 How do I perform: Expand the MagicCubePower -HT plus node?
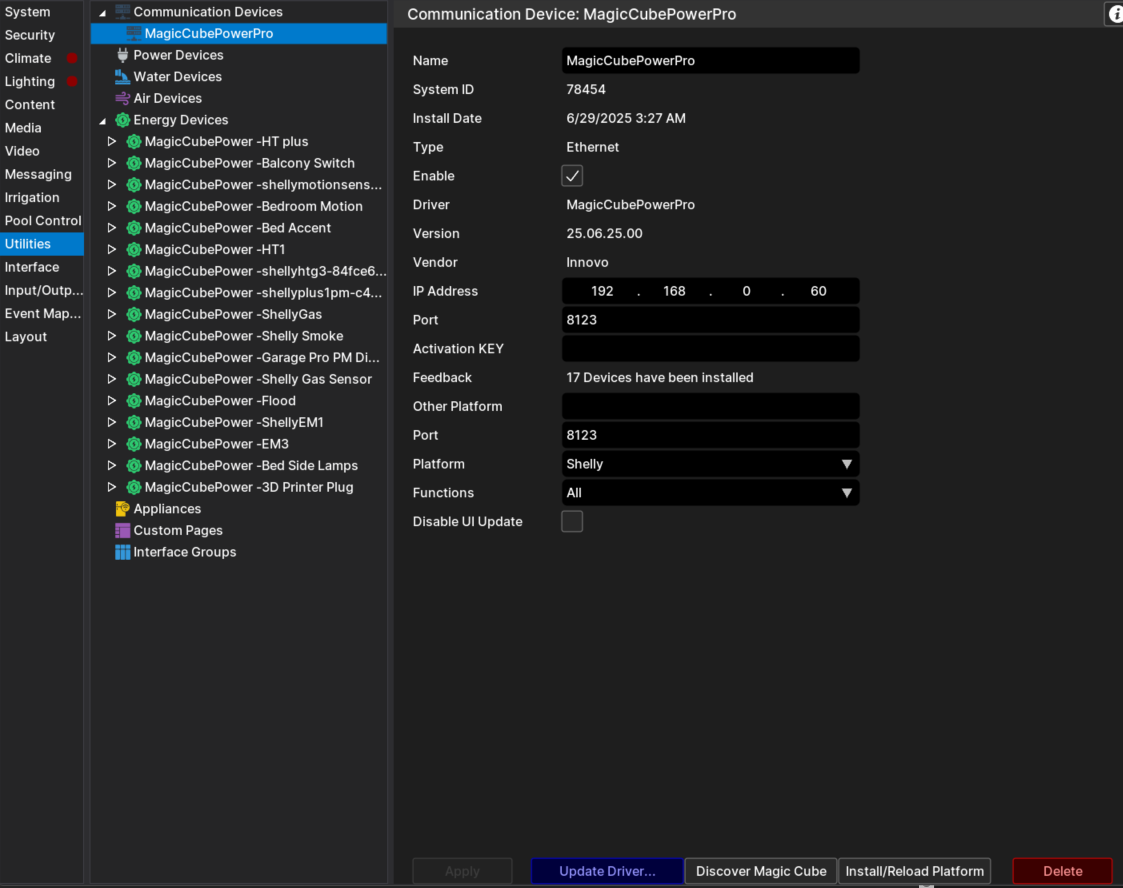click(x=112, y=142)
